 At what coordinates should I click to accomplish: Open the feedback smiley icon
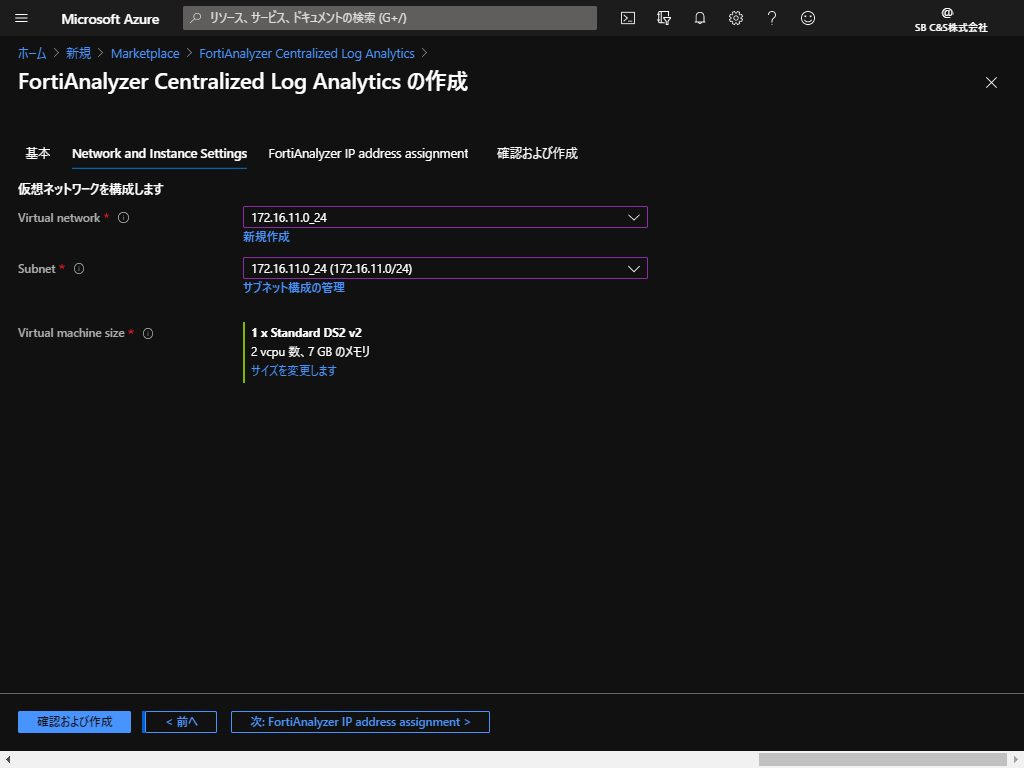point(808,18)
